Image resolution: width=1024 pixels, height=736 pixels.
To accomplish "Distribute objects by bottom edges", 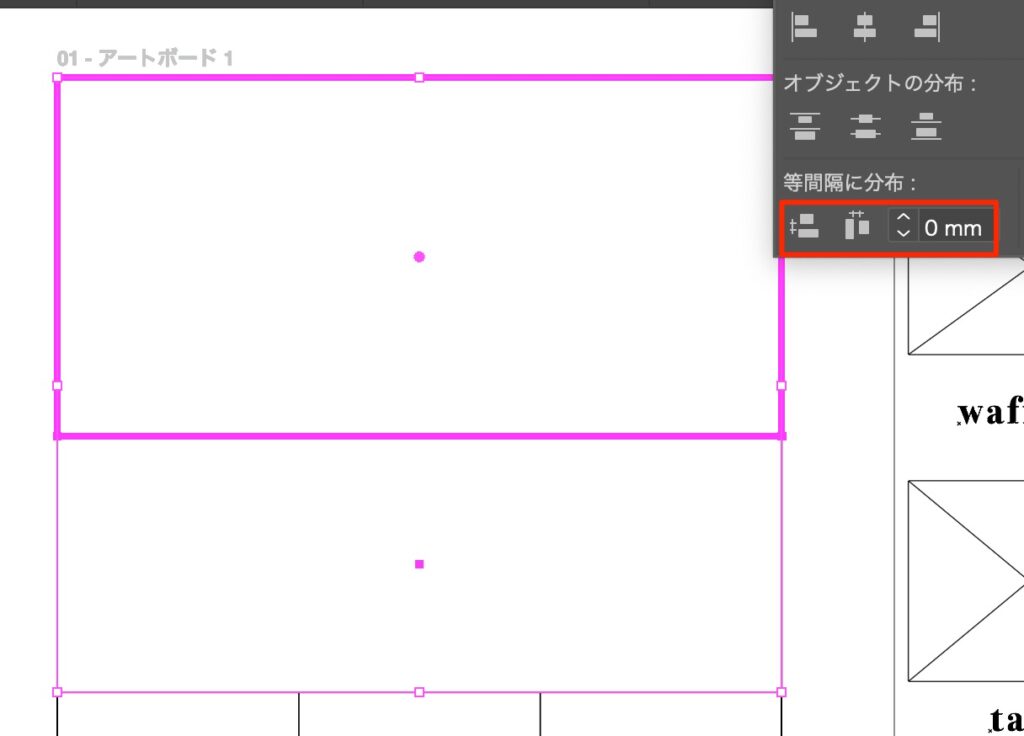I will [927, 126].
